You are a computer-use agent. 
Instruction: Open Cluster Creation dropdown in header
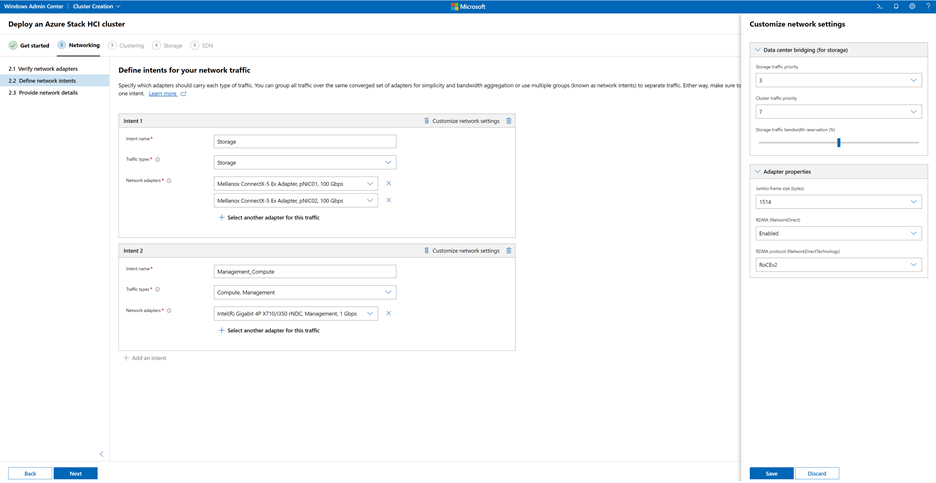(x=96, y=6)
